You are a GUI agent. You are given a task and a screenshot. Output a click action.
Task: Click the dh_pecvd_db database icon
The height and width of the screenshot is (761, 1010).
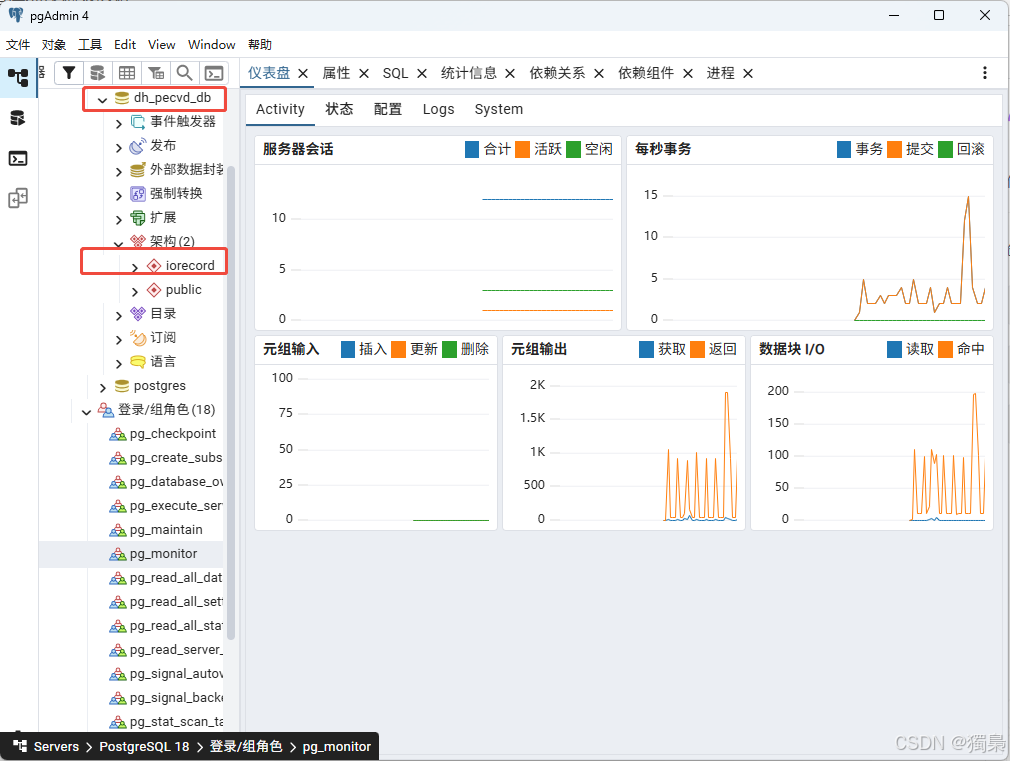coord(122,98)
